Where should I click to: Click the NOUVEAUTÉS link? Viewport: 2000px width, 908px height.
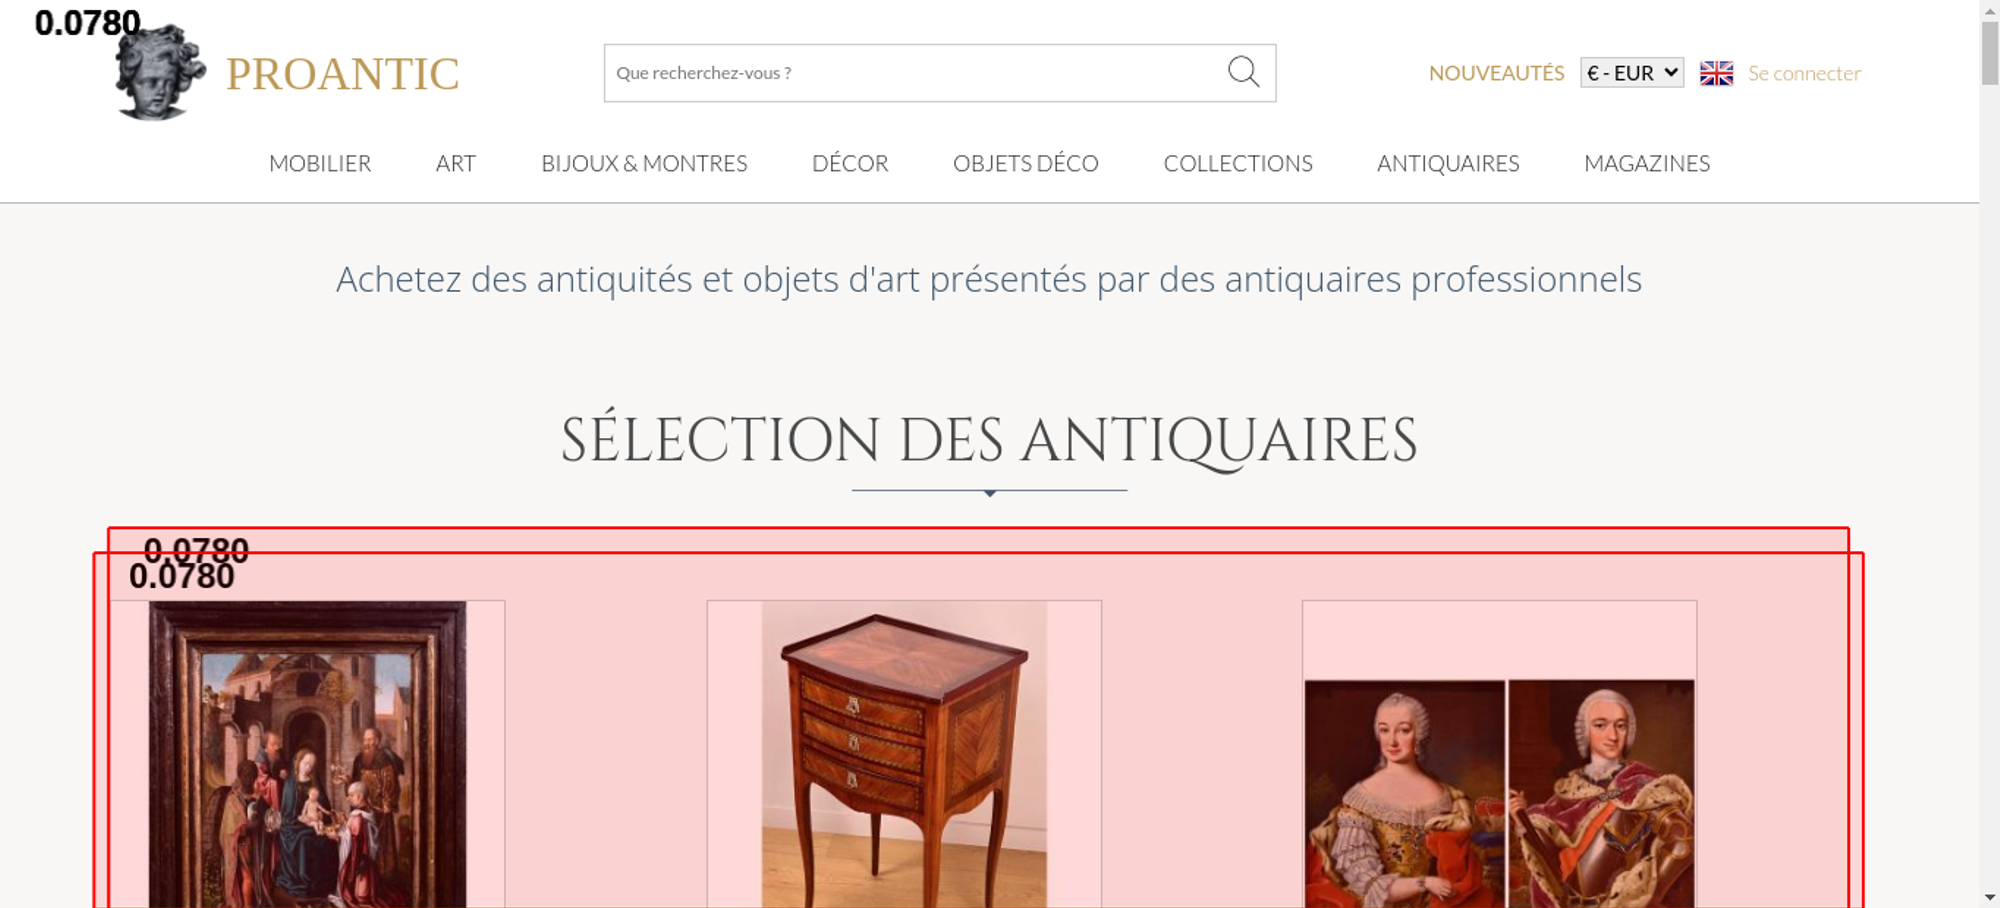click(x=1496, y=73)
